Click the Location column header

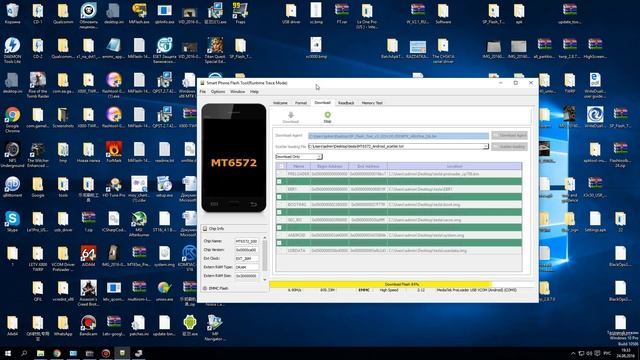pos(454,167)
